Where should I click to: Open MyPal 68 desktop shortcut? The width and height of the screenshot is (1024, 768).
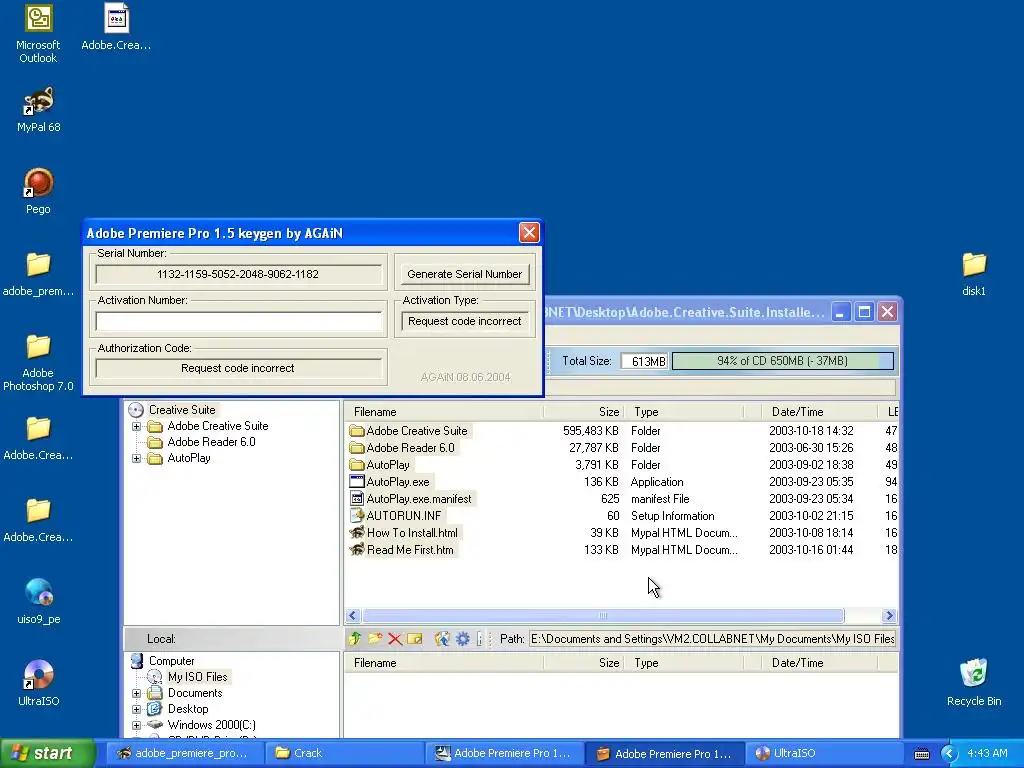tap(39, 110)
